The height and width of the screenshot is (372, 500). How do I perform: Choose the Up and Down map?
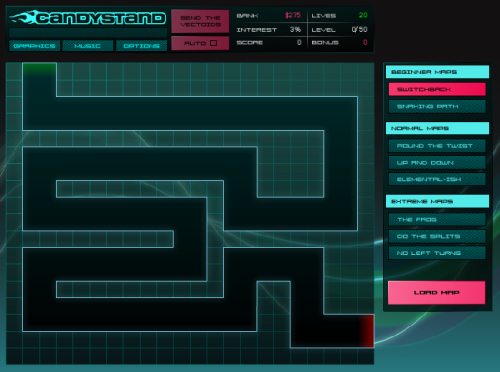pyautogui.click(x=437, y=163)
